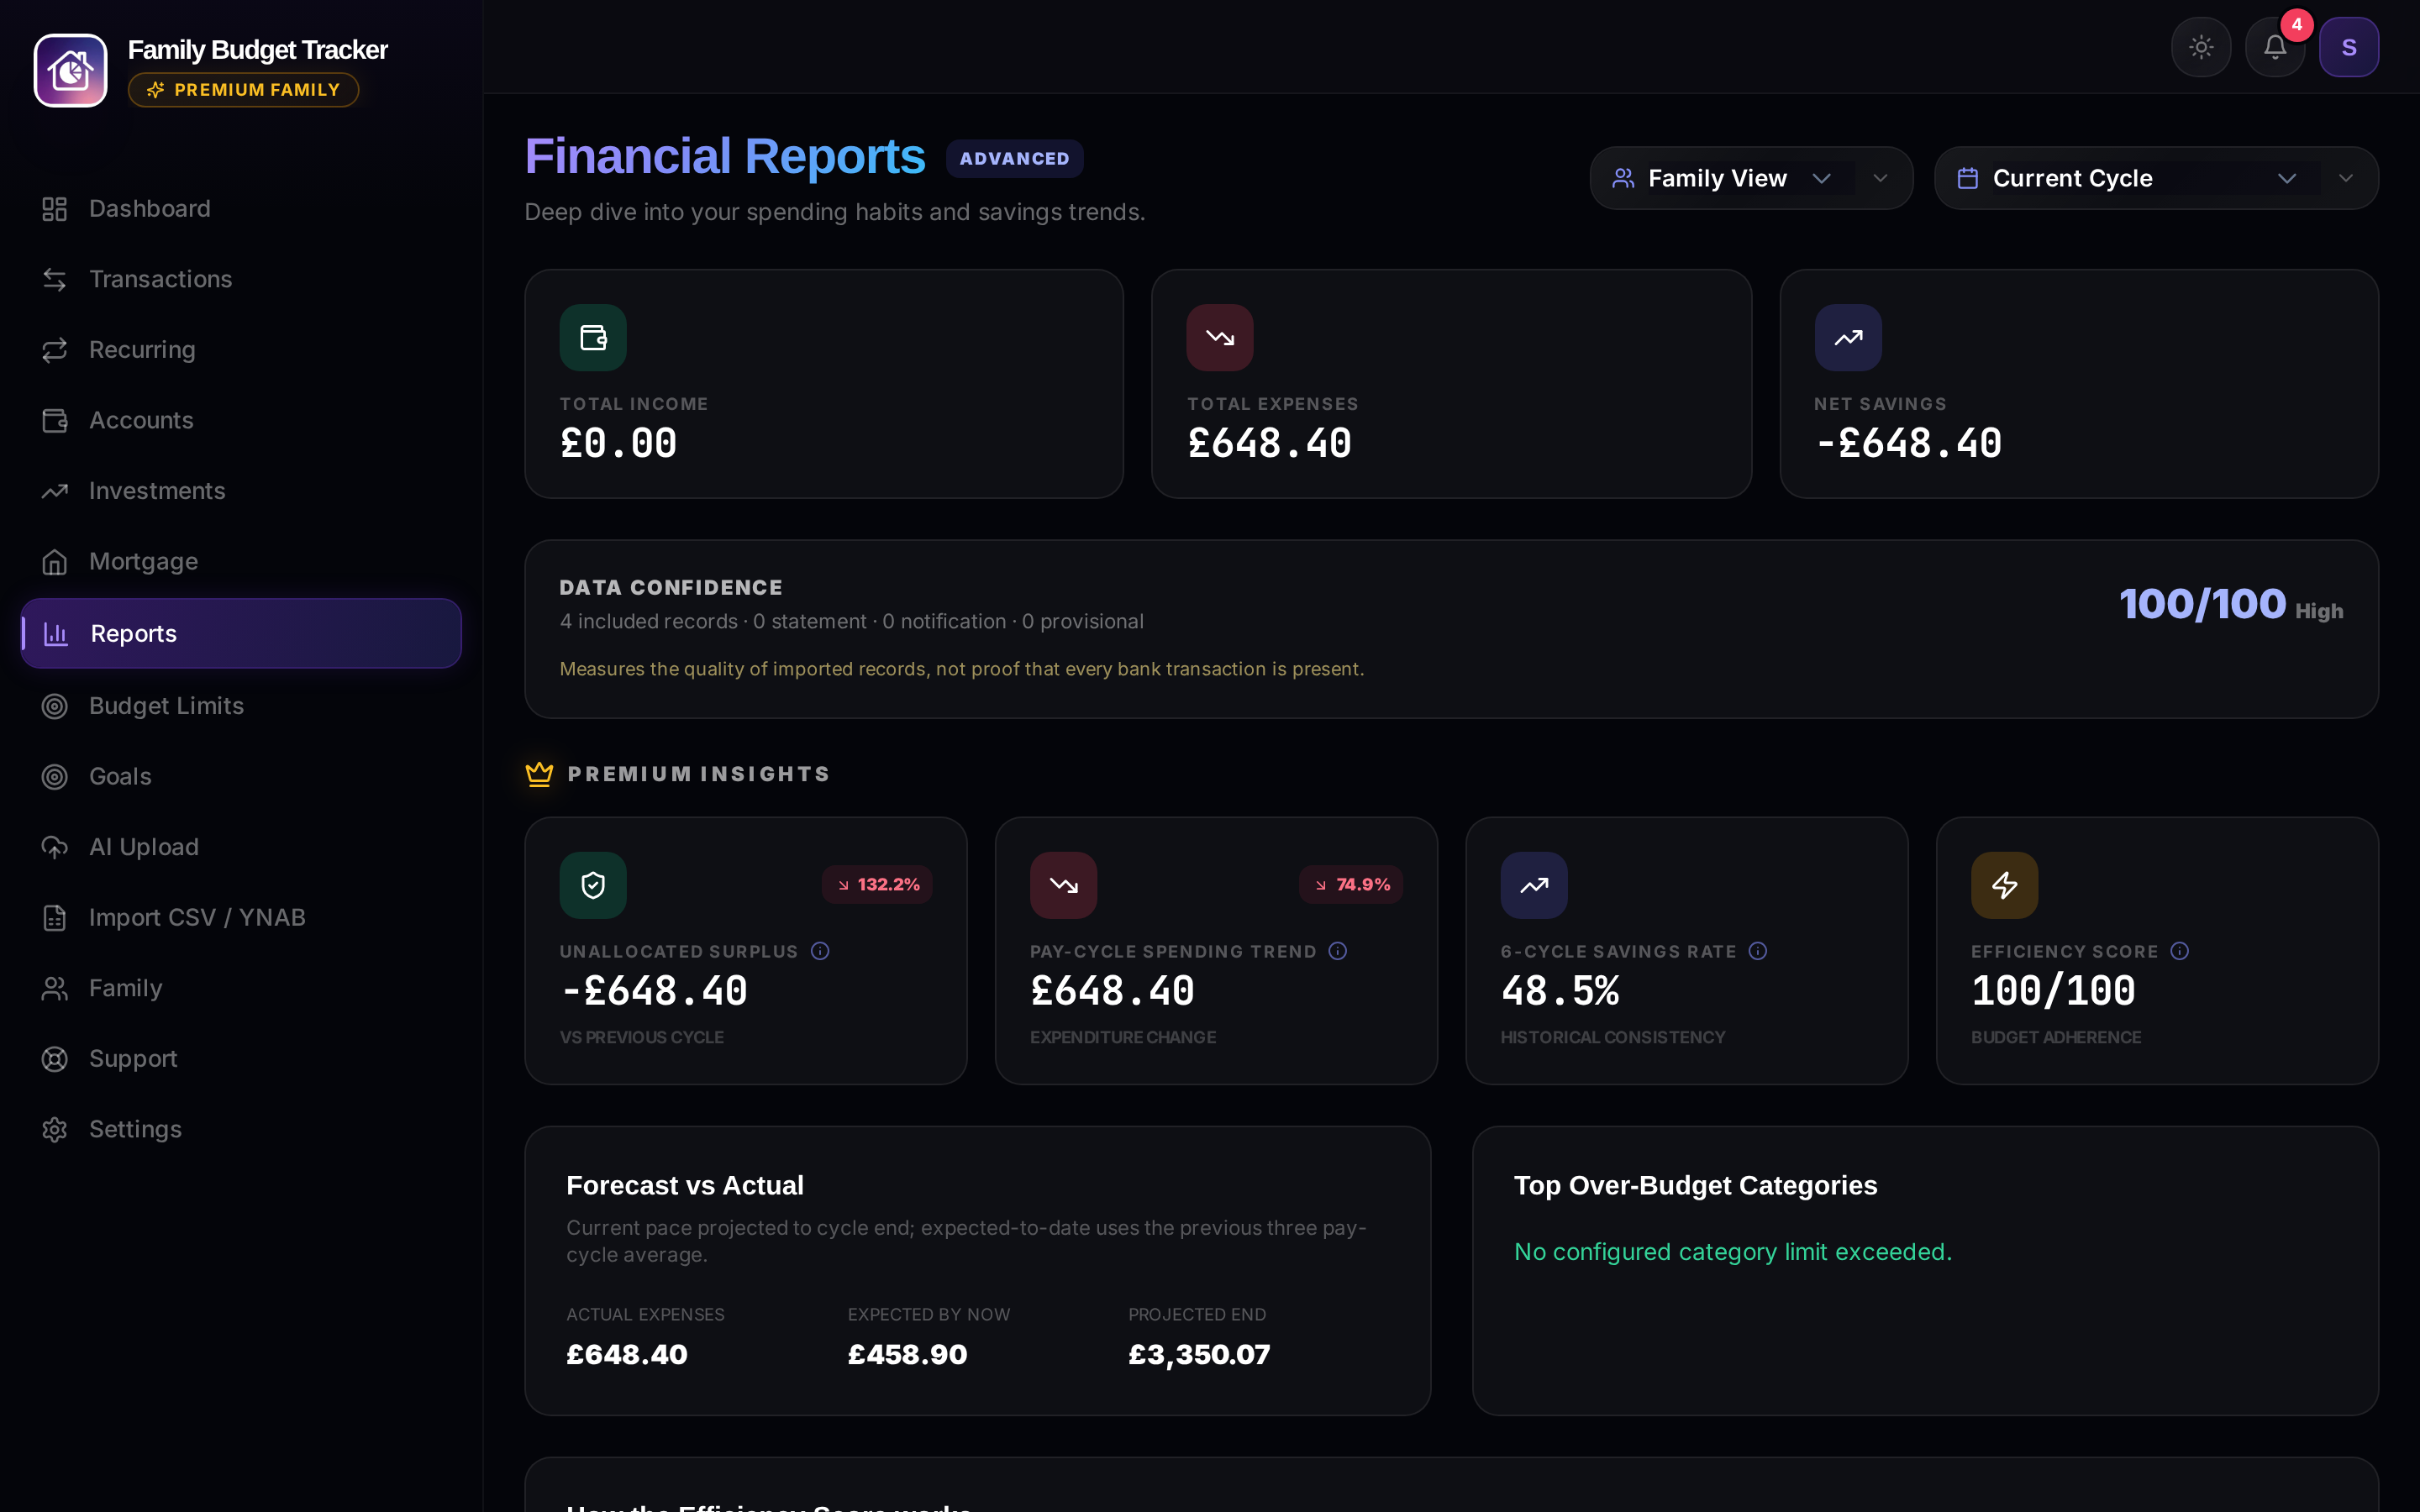Image resolution: width=2420 pixels, height=1512 pixels.
Task: Click the AI Upload cloud icon
Action: (55, 847)
